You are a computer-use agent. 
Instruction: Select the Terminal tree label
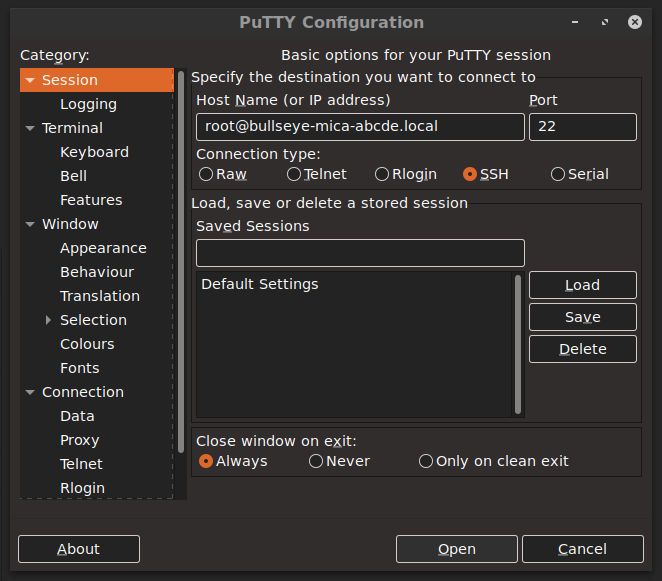click(72, 128)
